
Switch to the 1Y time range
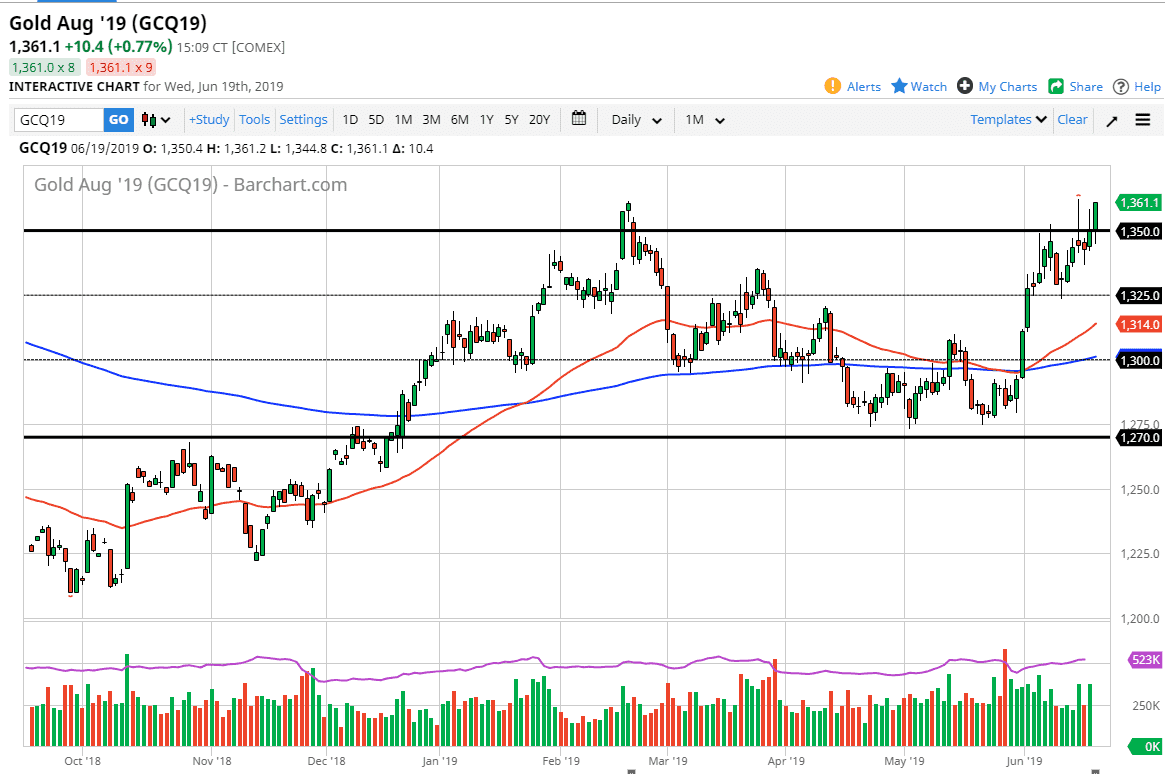(x=486, y=119)
